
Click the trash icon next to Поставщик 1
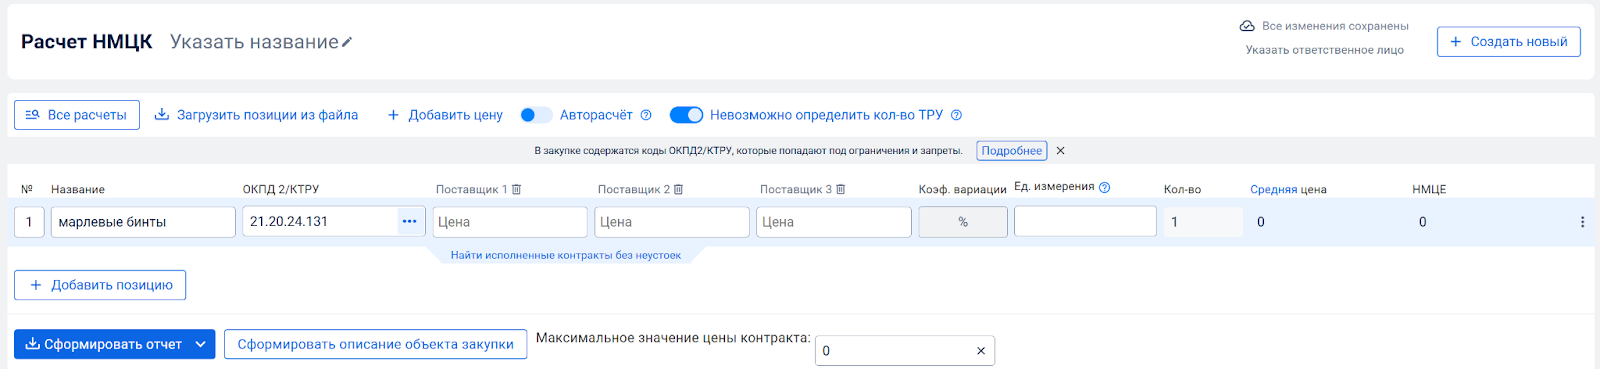517,189
